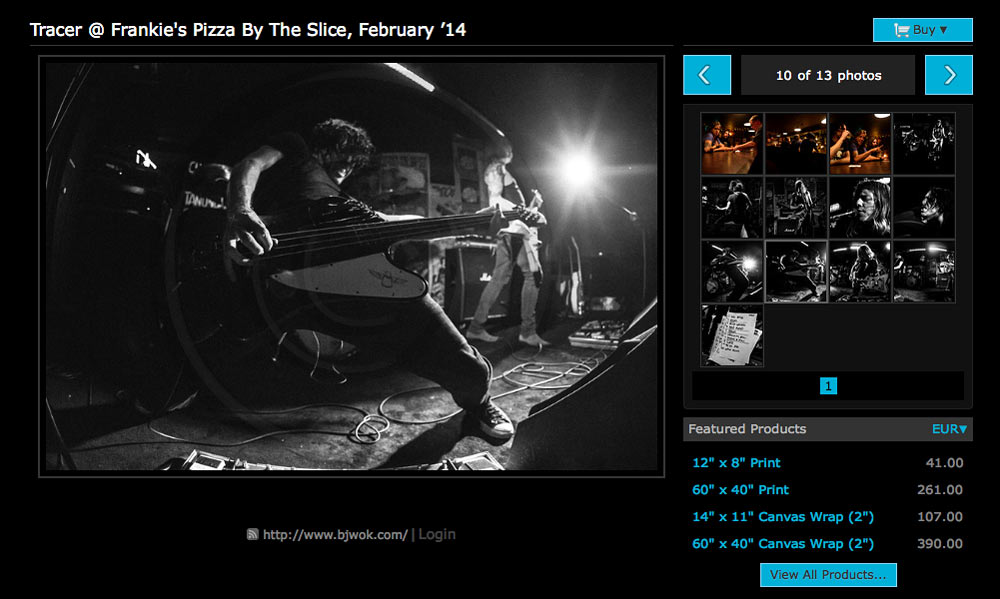Open the setlist paper thumbnail

point(732,336)
